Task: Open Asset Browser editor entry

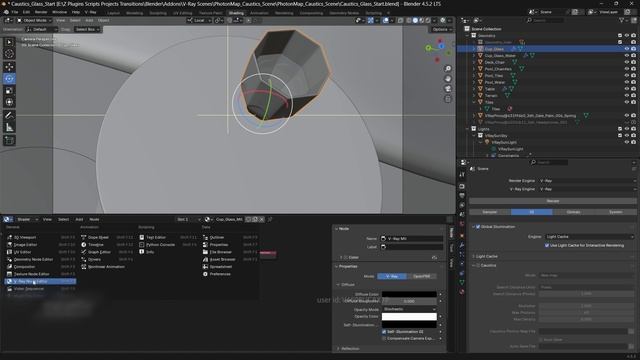Action: [x=230, y=259]
